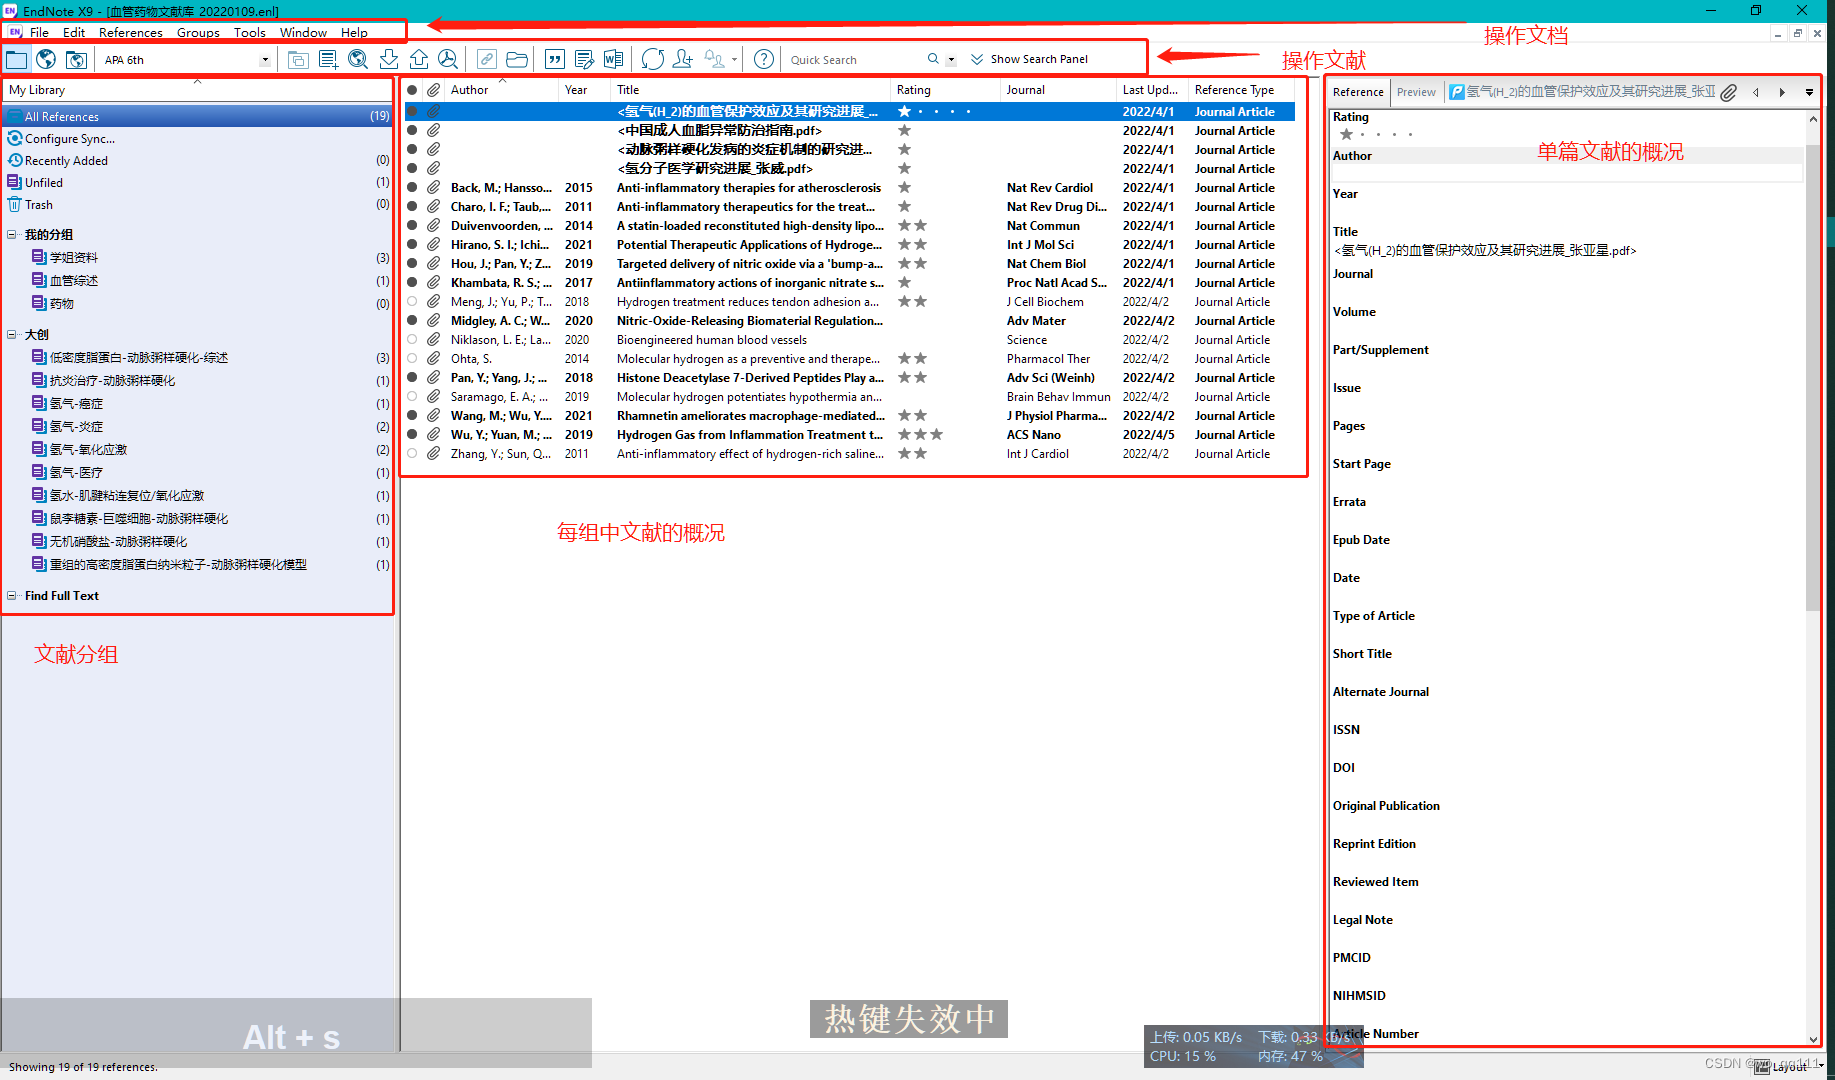Click the Quick Search magnifier icon

pyautogui.click(x=933, y=59)
